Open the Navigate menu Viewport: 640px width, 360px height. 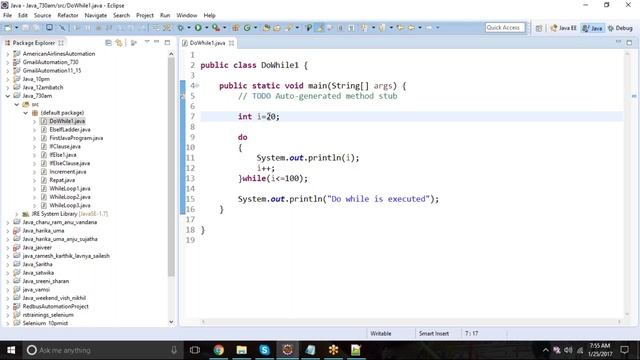96,15
